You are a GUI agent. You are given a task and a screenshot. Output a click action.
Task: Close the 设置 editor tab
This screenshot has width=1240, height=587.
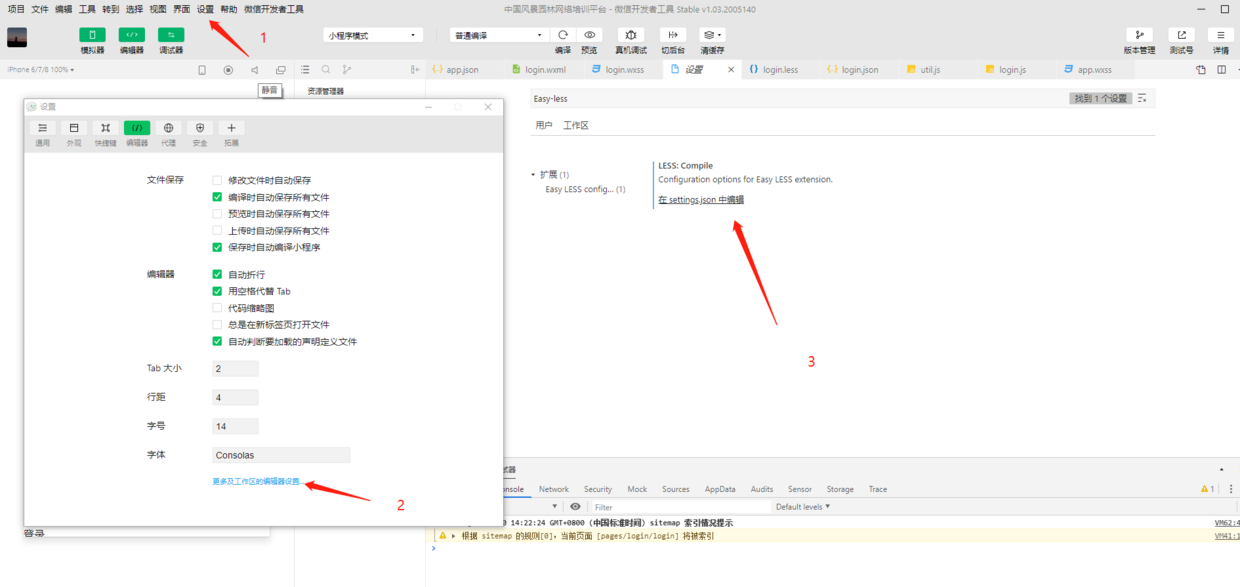[731, 70]
